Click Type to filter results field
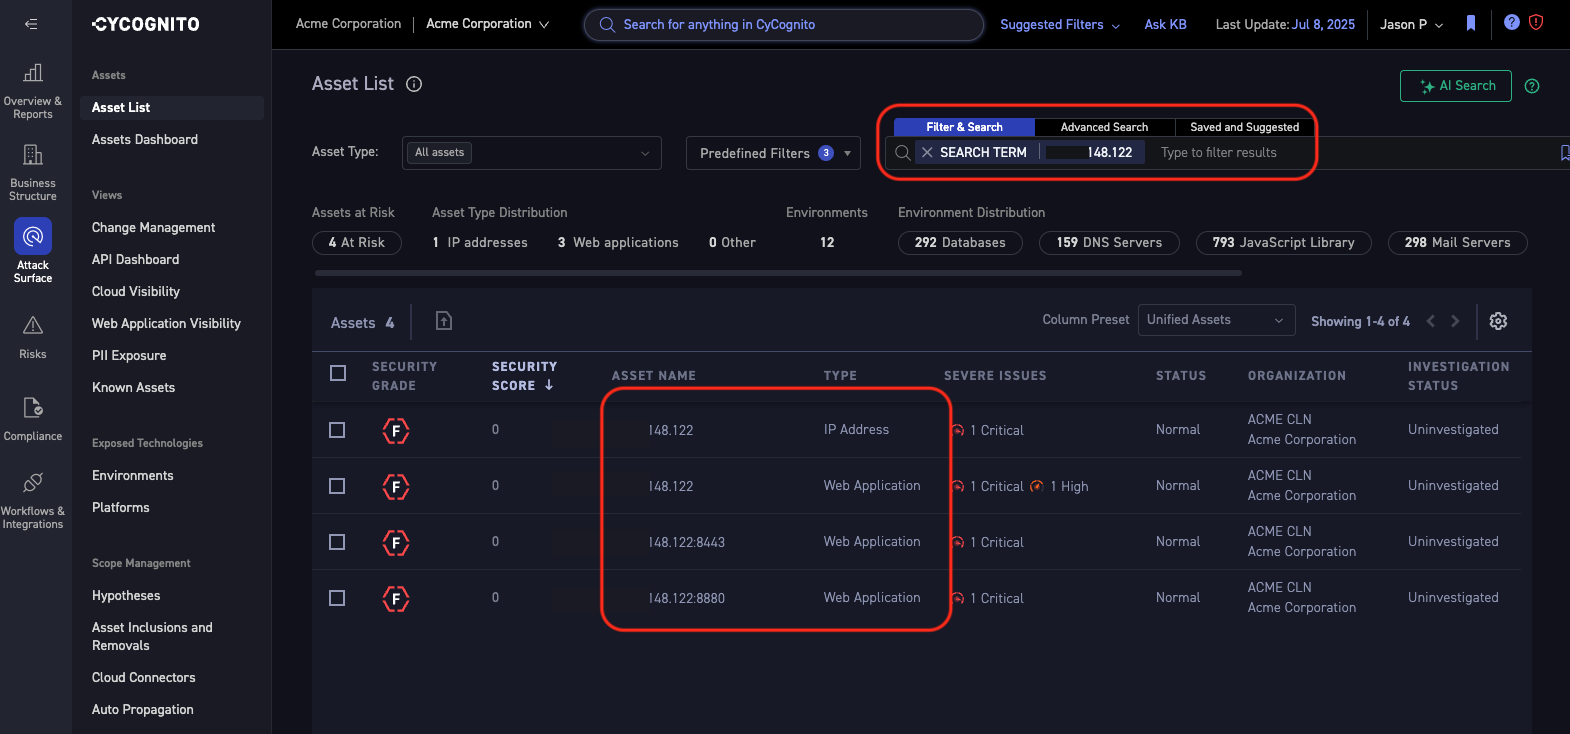The height and width of the screenshot is (734, 1570). [x=1218, y=153]
